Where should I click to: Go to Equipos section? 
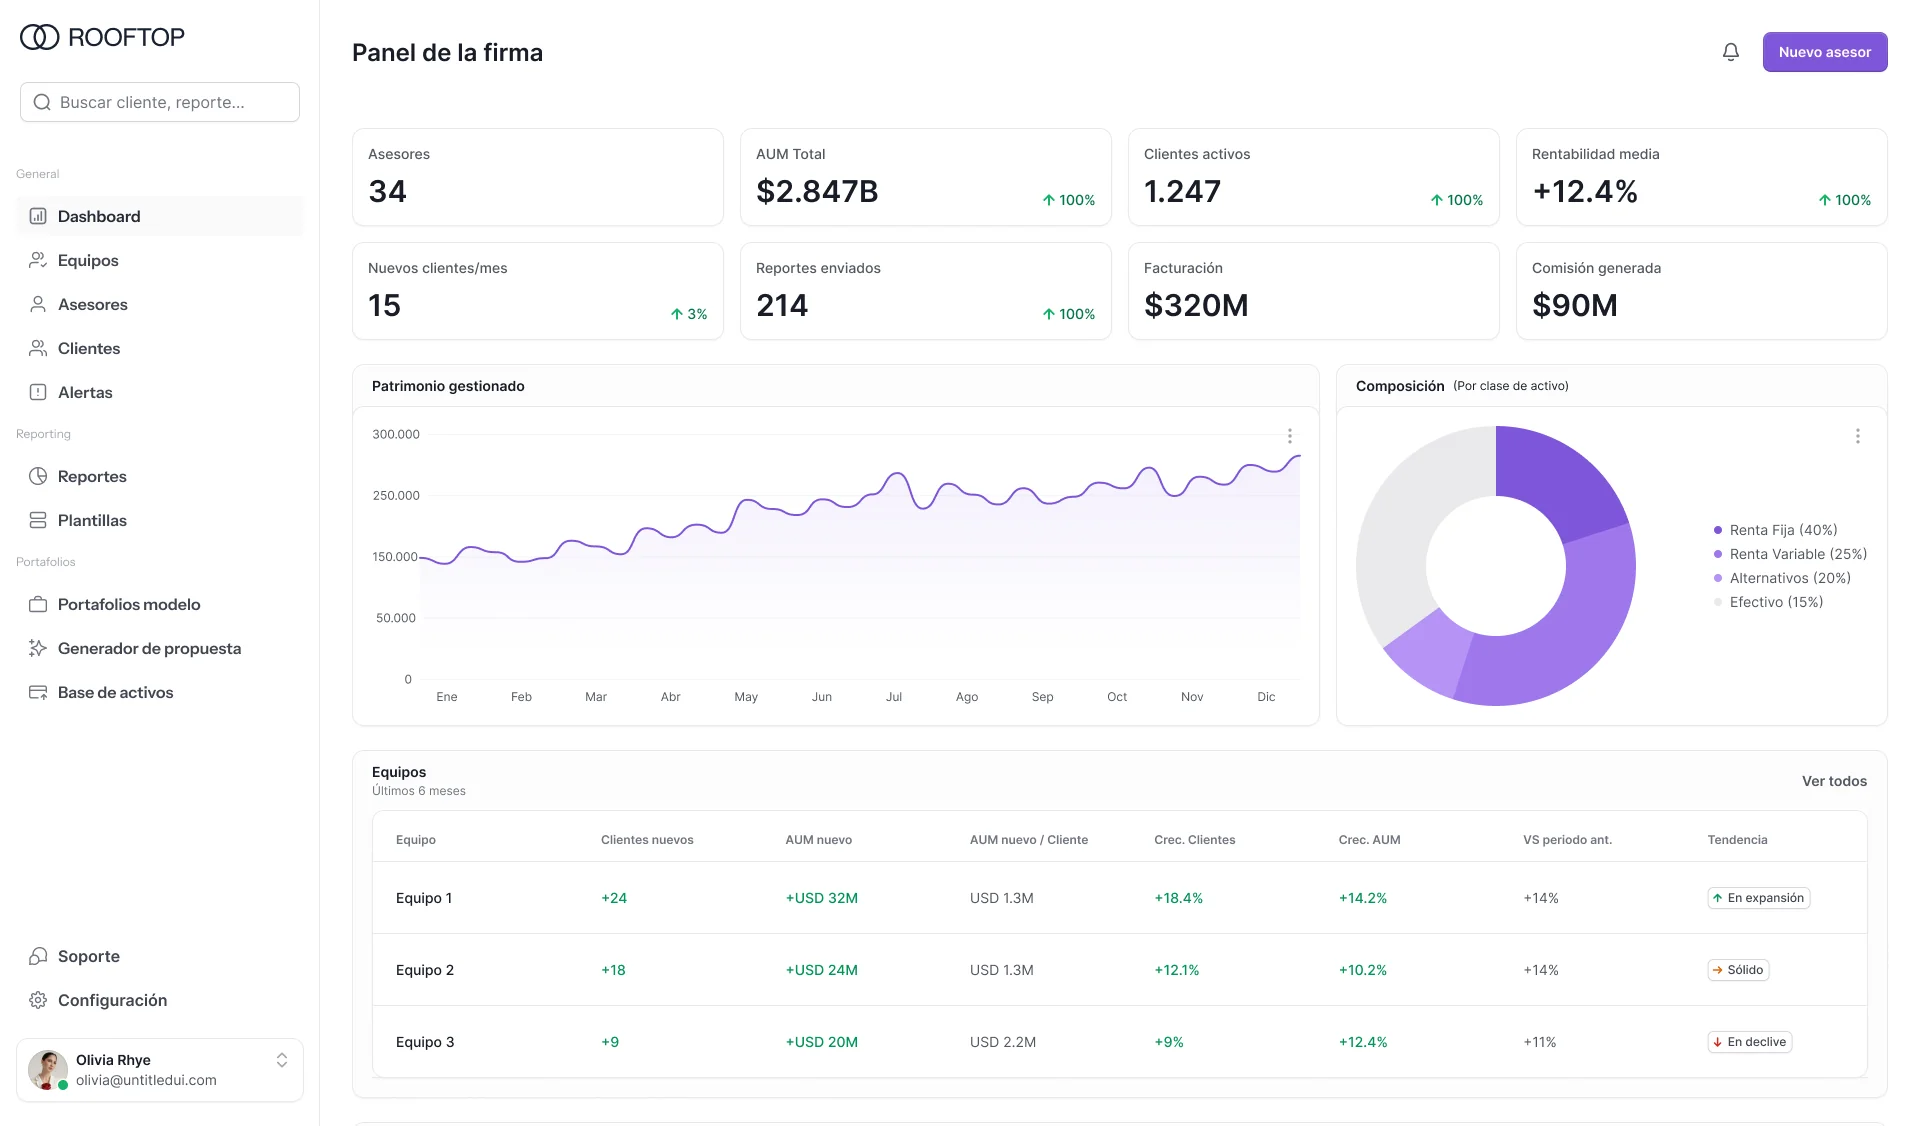point(160,260)
